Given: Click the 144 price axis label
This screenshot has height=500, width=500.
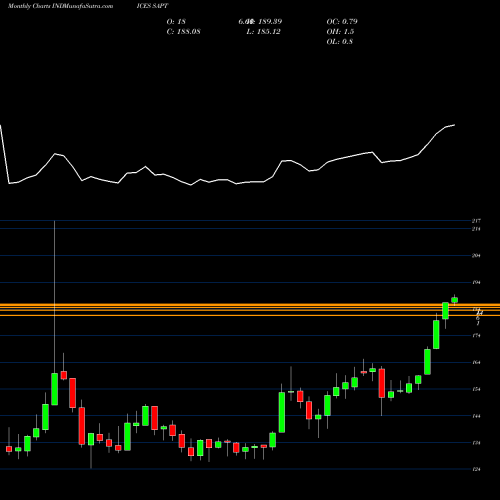Looking at the screenshot, I should (476, 416).
